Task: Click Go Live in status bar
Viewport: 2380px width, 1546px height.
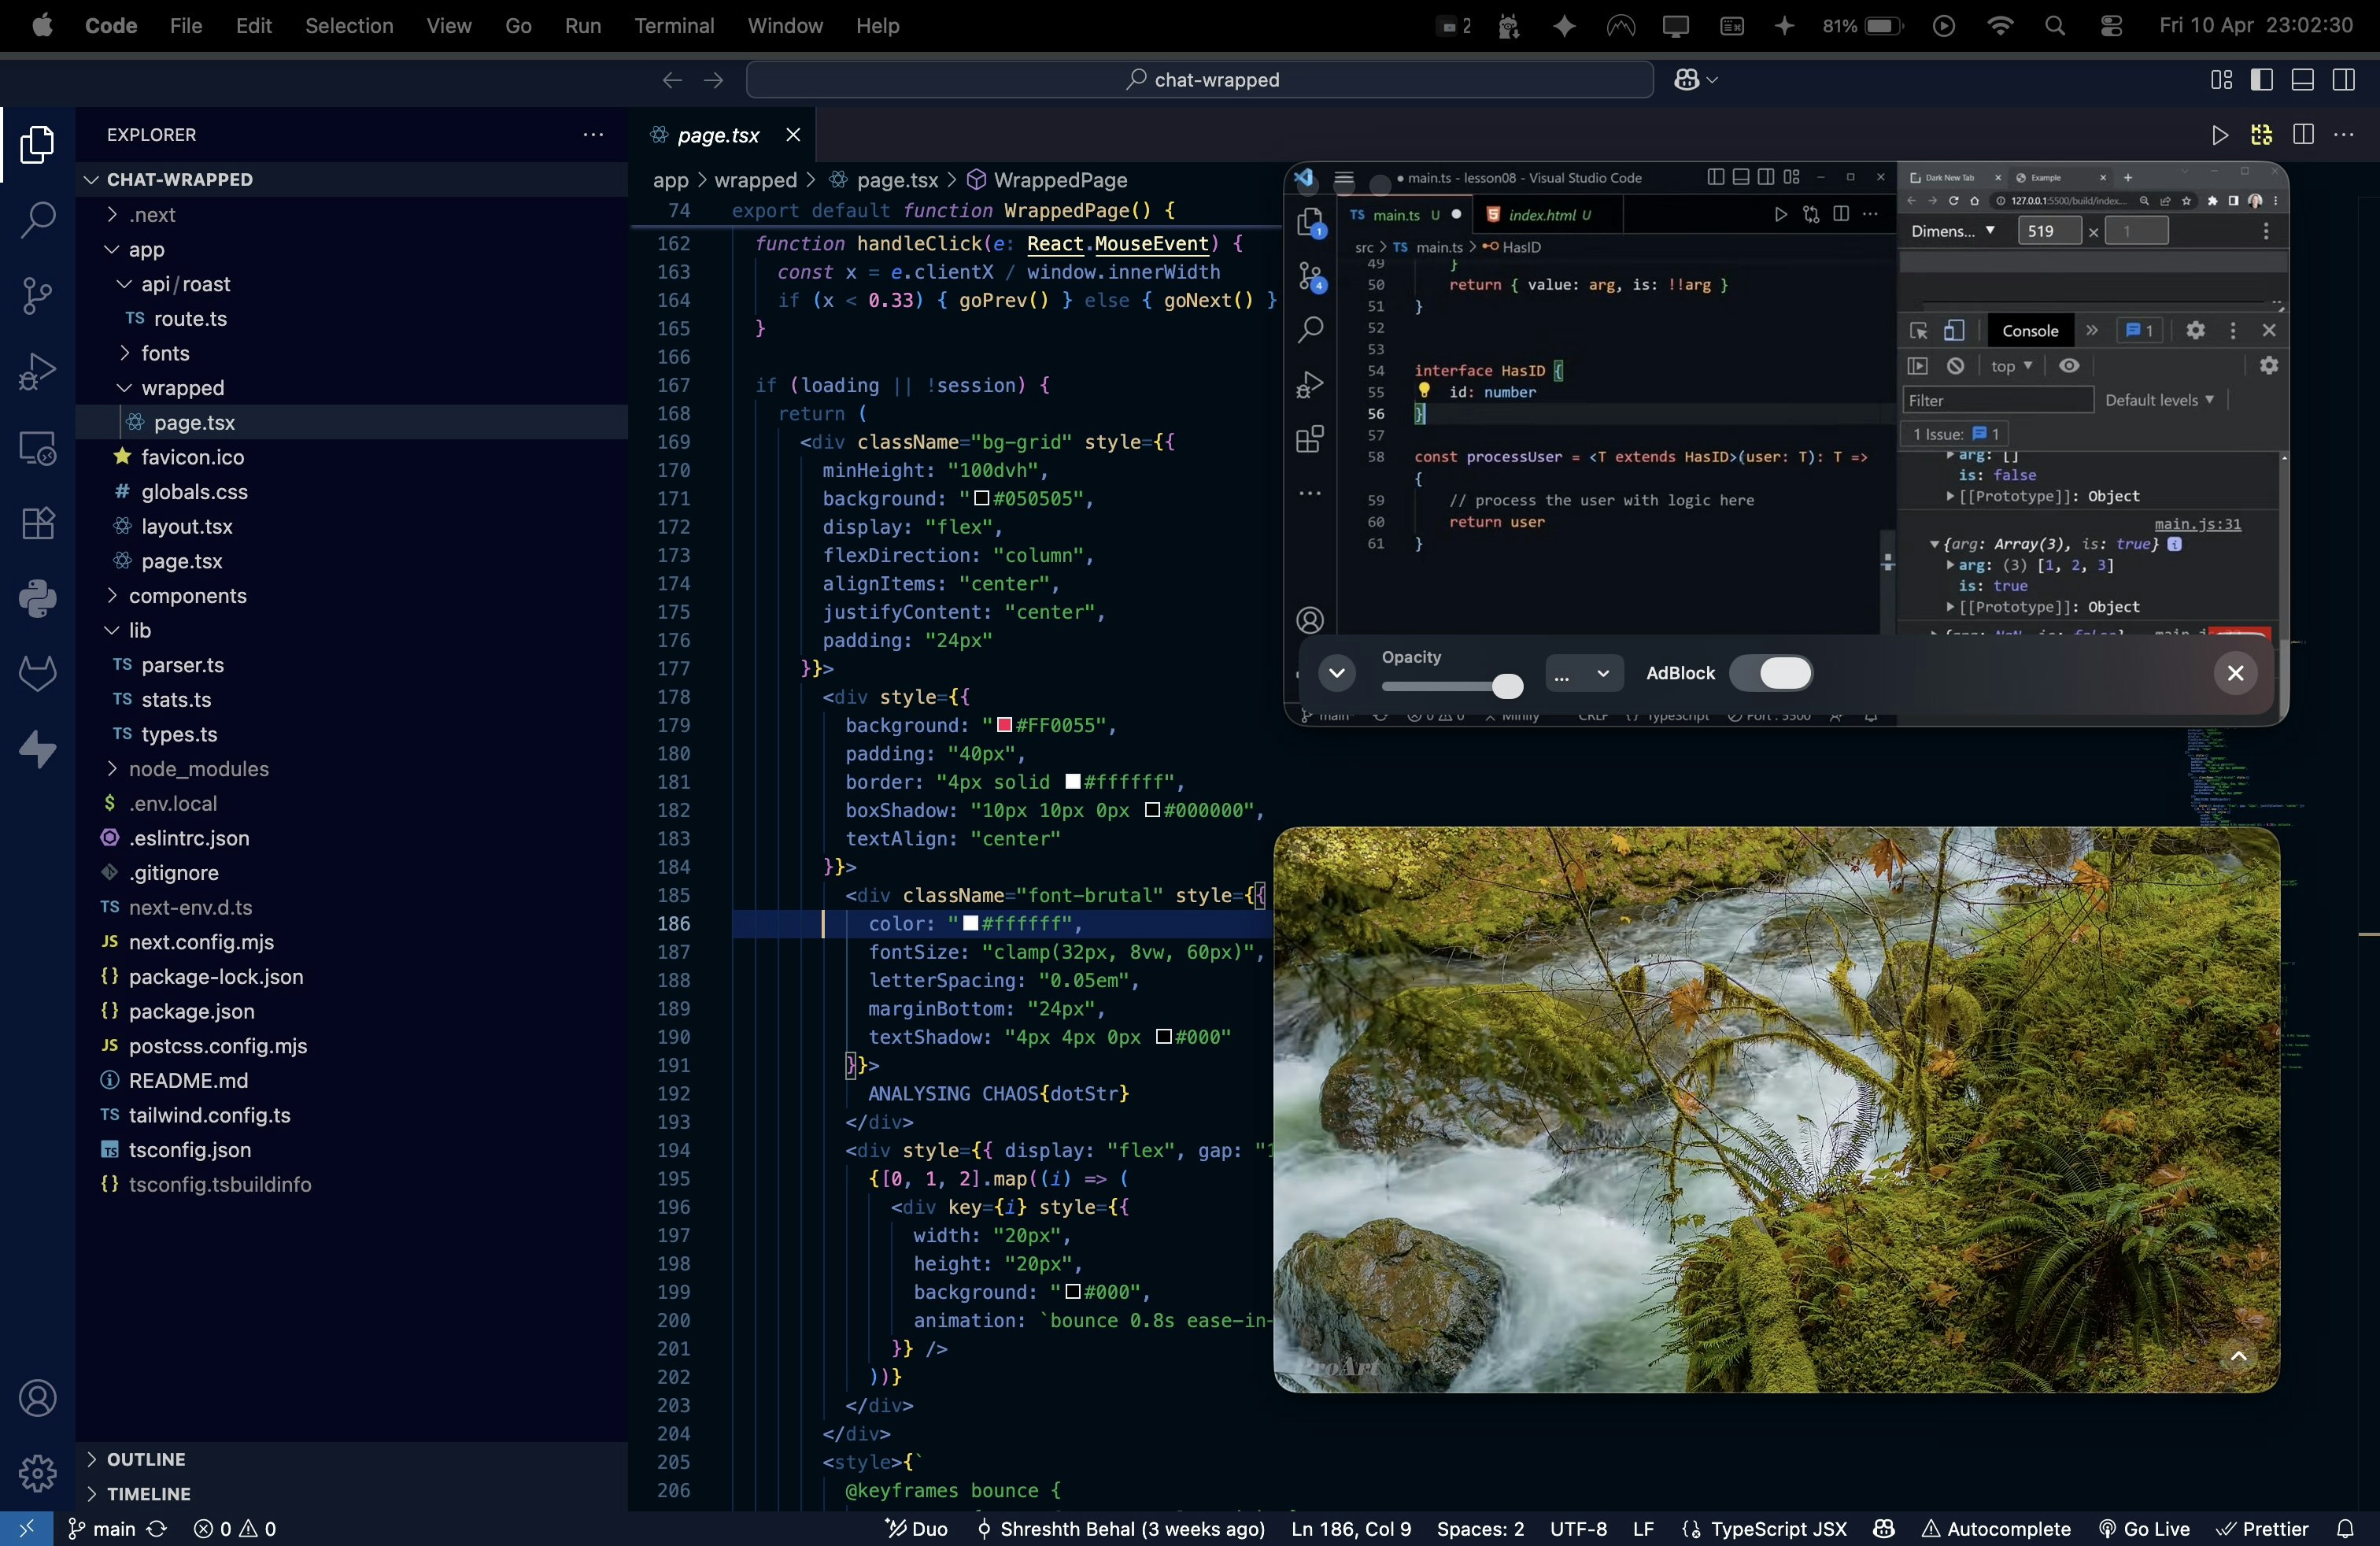Action: (x=2144, y=1529)
